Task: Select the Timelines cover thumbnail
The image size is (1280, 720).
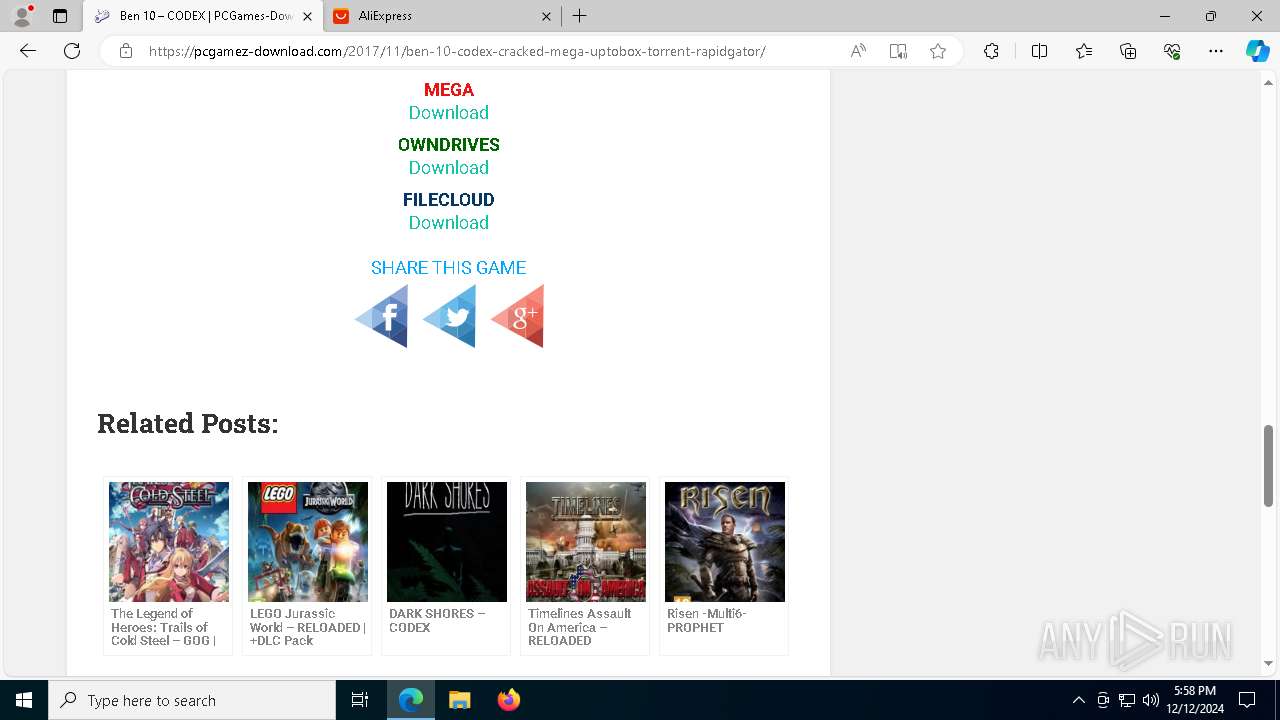Action: point(586,542)
